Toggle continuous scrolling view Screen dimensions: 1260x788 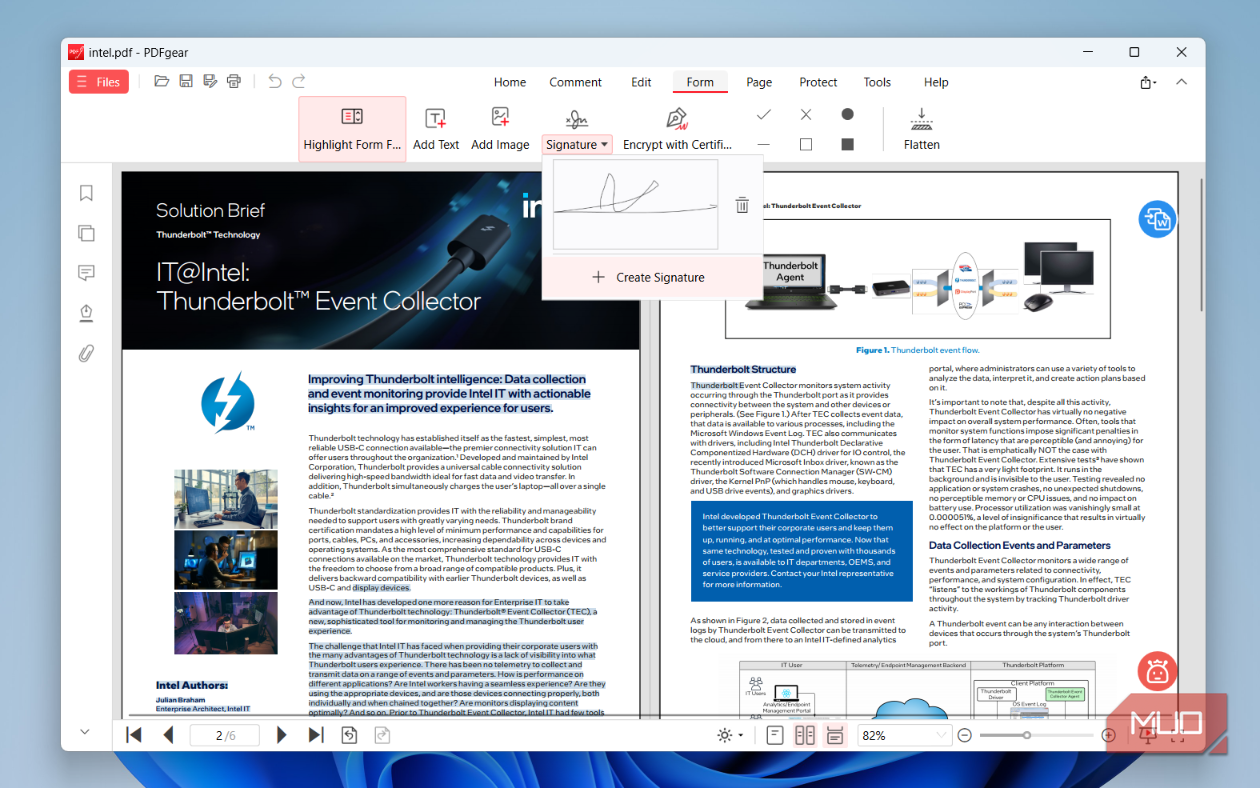click(x=835, y=735)
